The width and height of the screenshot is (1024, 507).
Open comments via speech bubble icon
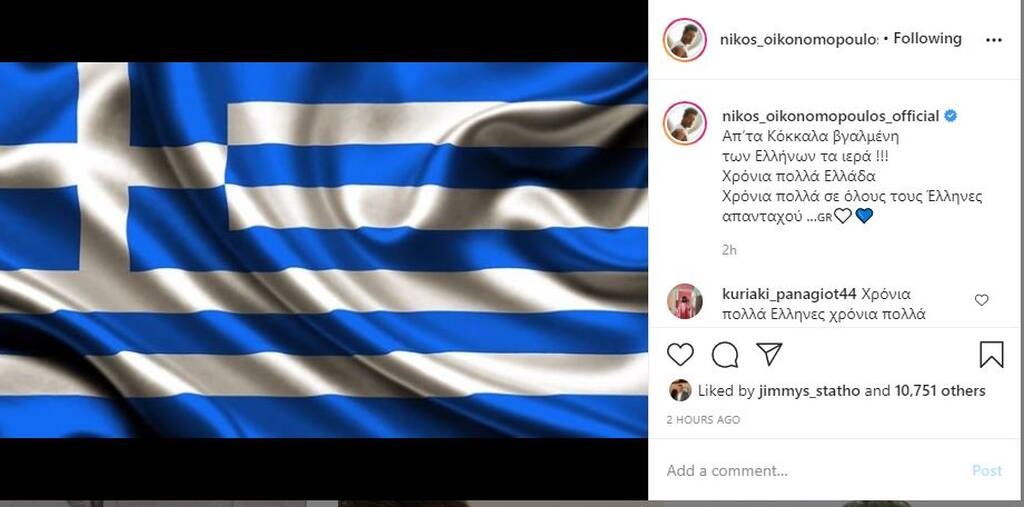click(725, 355)
